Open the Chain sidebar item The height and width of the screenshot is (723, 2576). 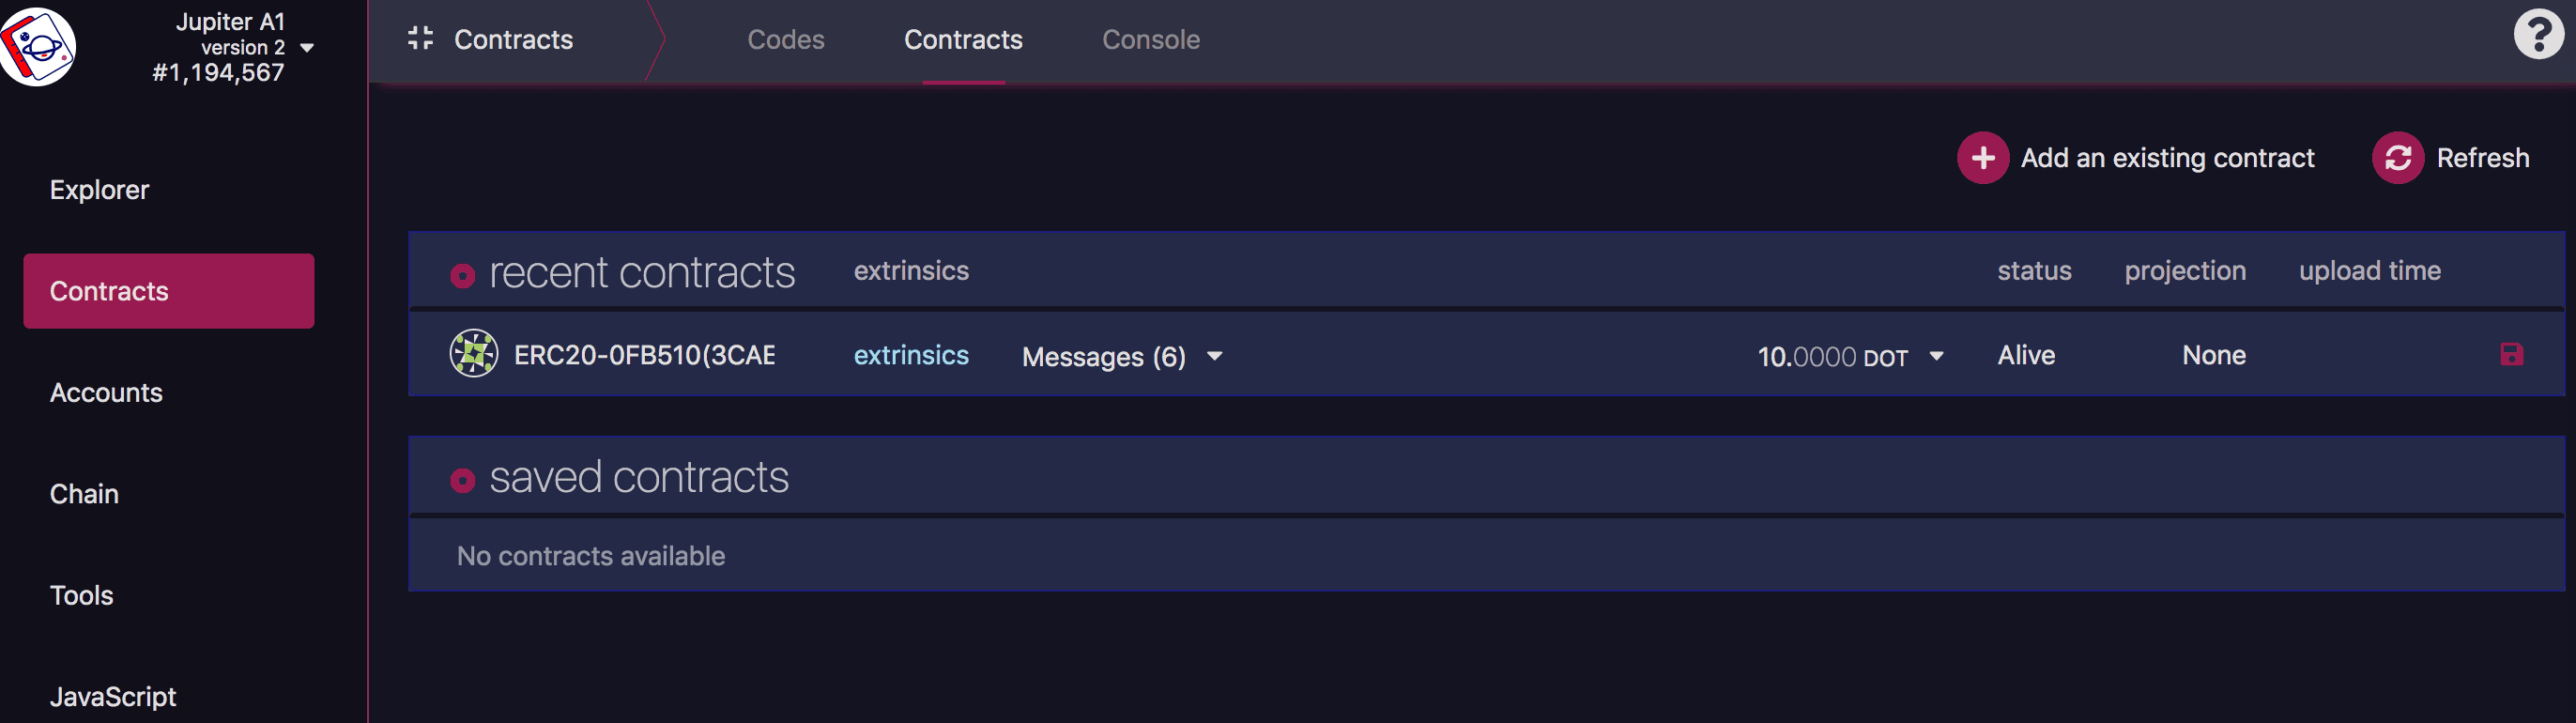pos(84,494)
